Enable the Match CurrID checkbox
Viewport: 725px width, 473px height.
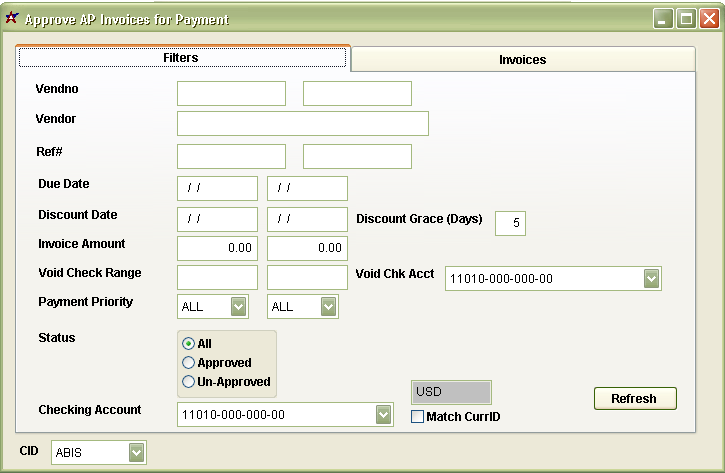(x=418, y=417)
